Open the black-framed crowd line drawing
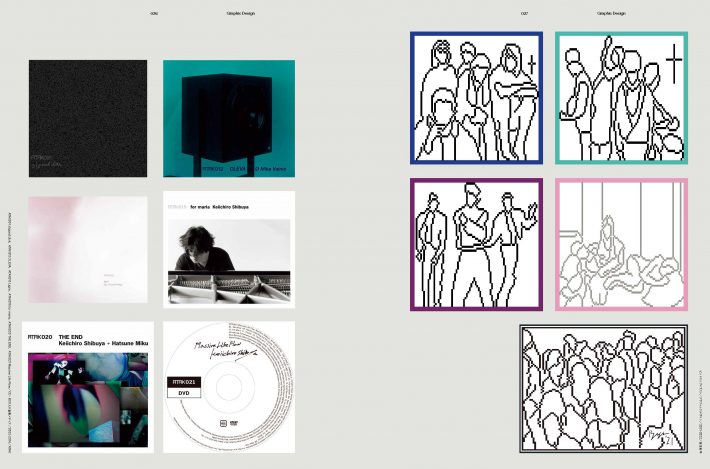This screenshot has height=469, width=710. pyautogui.click(x=604, y=388)
